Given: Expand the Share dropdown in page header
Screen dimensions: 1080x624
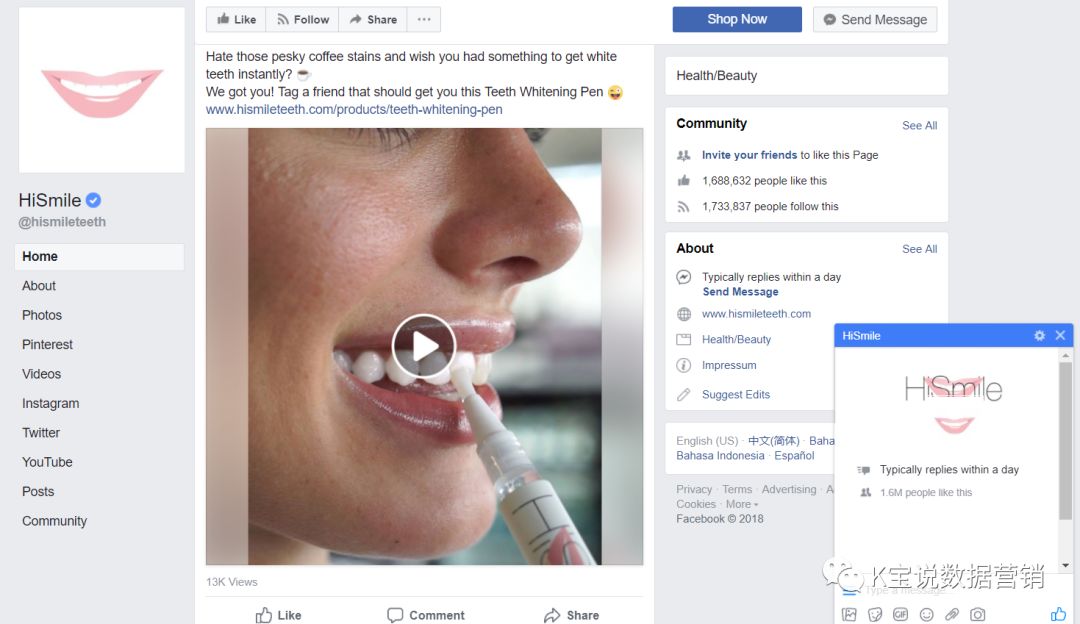Looking at the screenshot, I should tap(373, 20).
